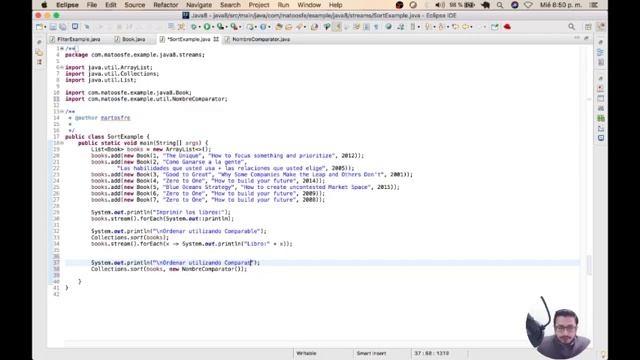Click the Open Type toolbar icon
The image size is (640, 360).
point(279,27)
